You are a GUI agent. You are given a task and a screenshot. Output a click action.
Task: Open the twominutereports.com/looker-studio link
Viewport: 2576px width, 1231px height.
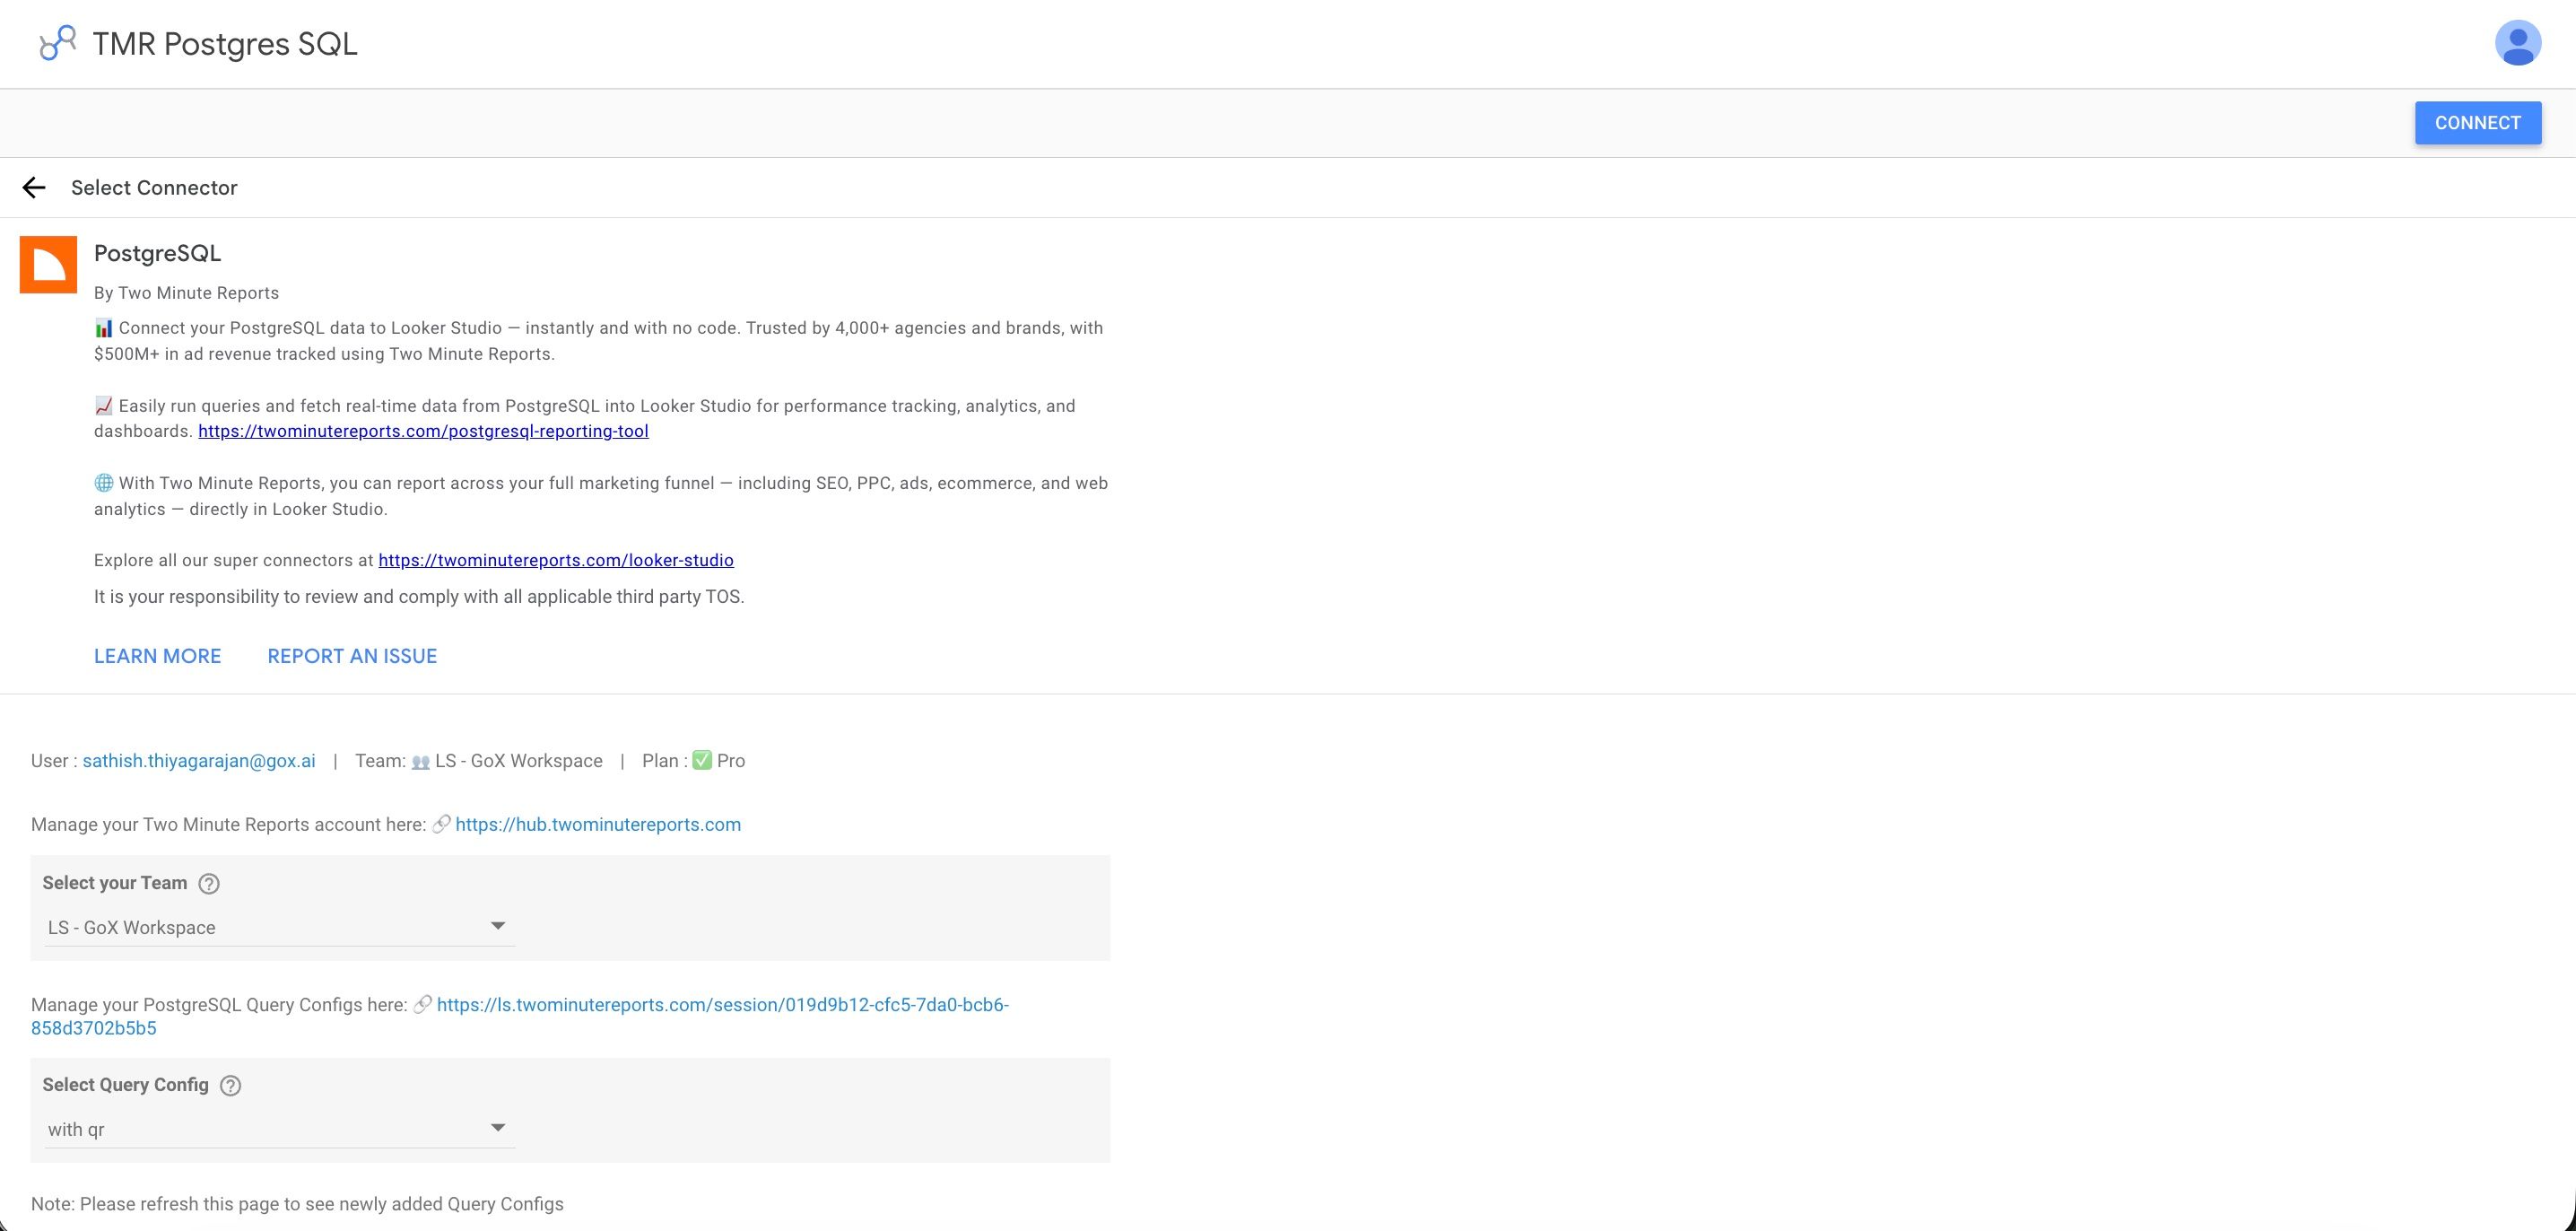555,560
